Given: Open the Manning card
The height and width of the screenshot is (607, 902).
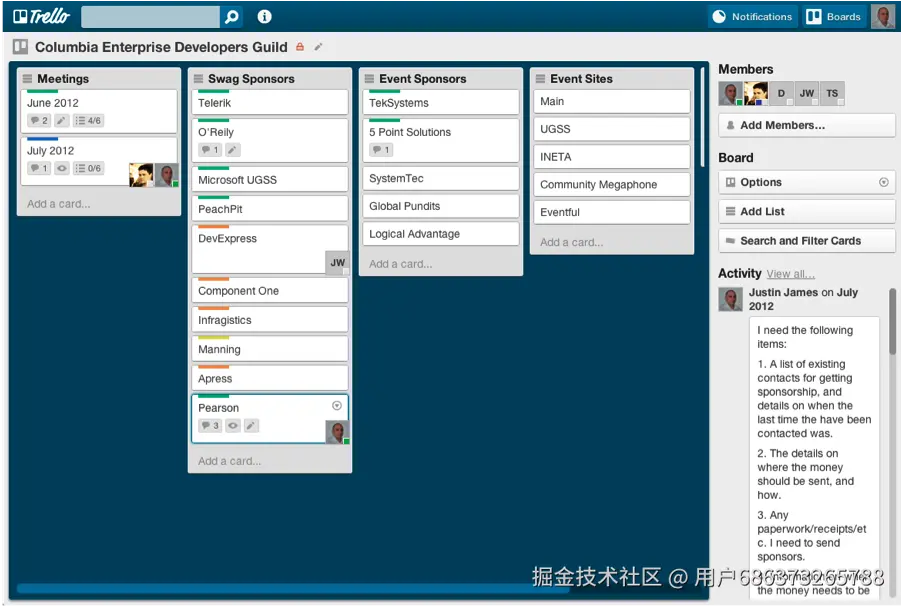Looking at the screenshot, I should pyautogui.click(x=270, y=349).
